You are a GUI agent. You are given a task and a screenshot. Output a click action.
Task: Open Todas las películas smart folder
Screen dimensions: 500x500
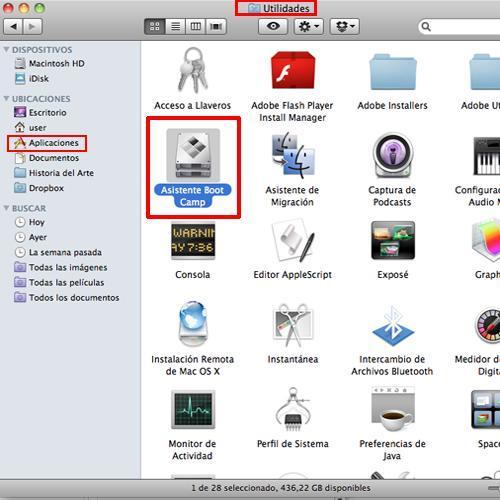[59, 282]
